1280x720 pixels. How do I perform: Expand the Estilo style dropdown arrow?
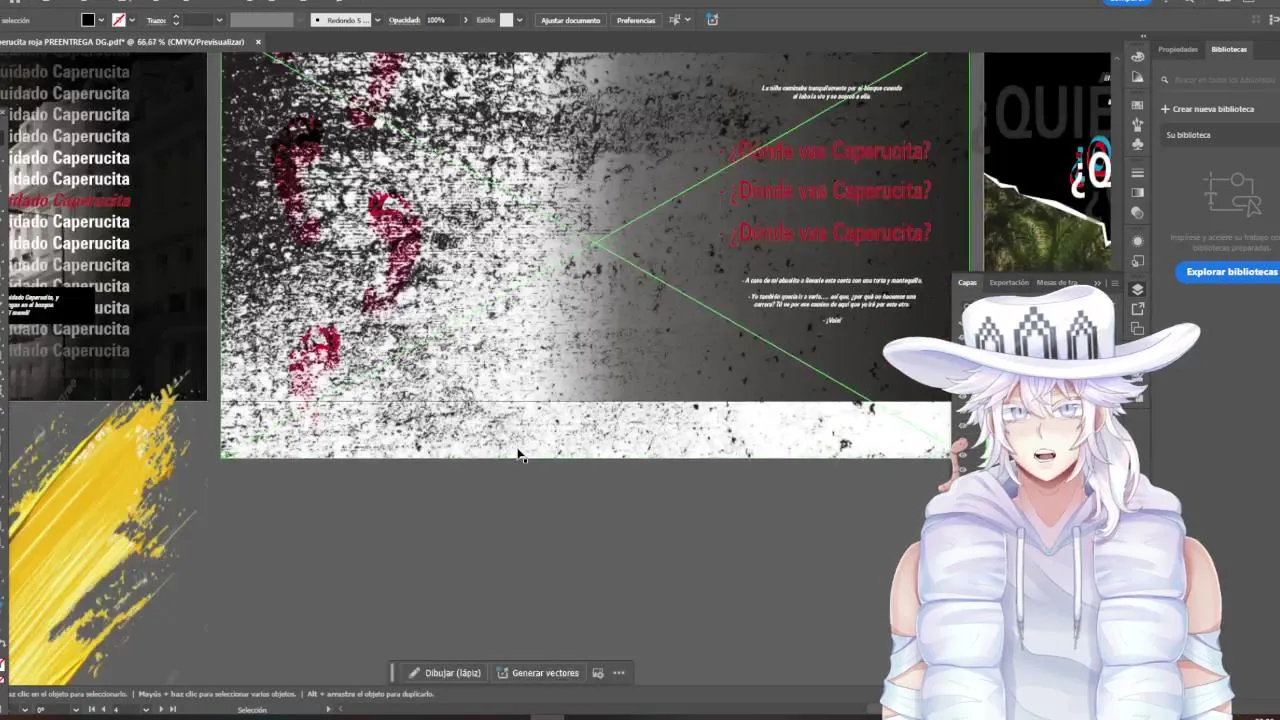tap(519, 20)
